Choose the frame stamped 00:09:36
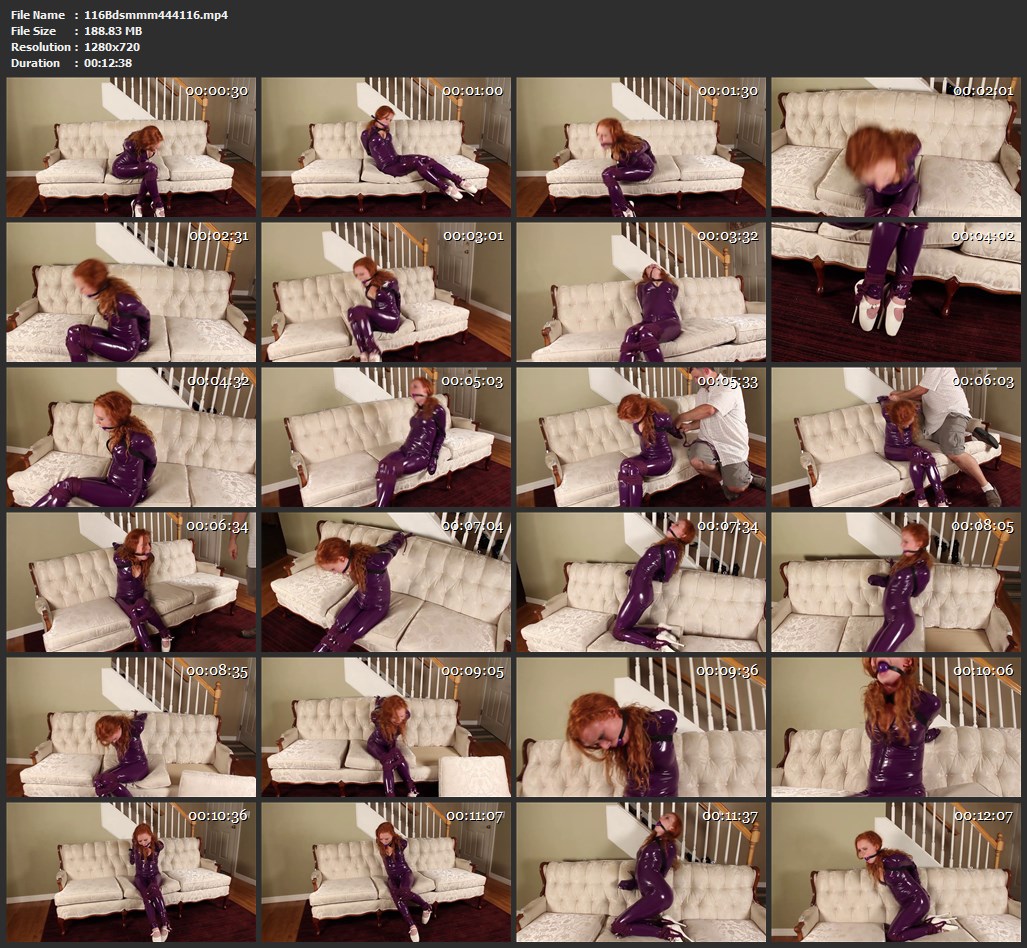Image resolution: width=1027 pixels, height=948 pixels. click(641, 727)
